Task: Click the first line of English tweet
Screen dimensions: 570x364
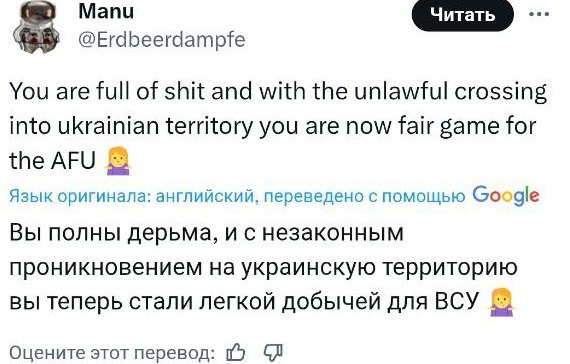Action: click(278, 92)
